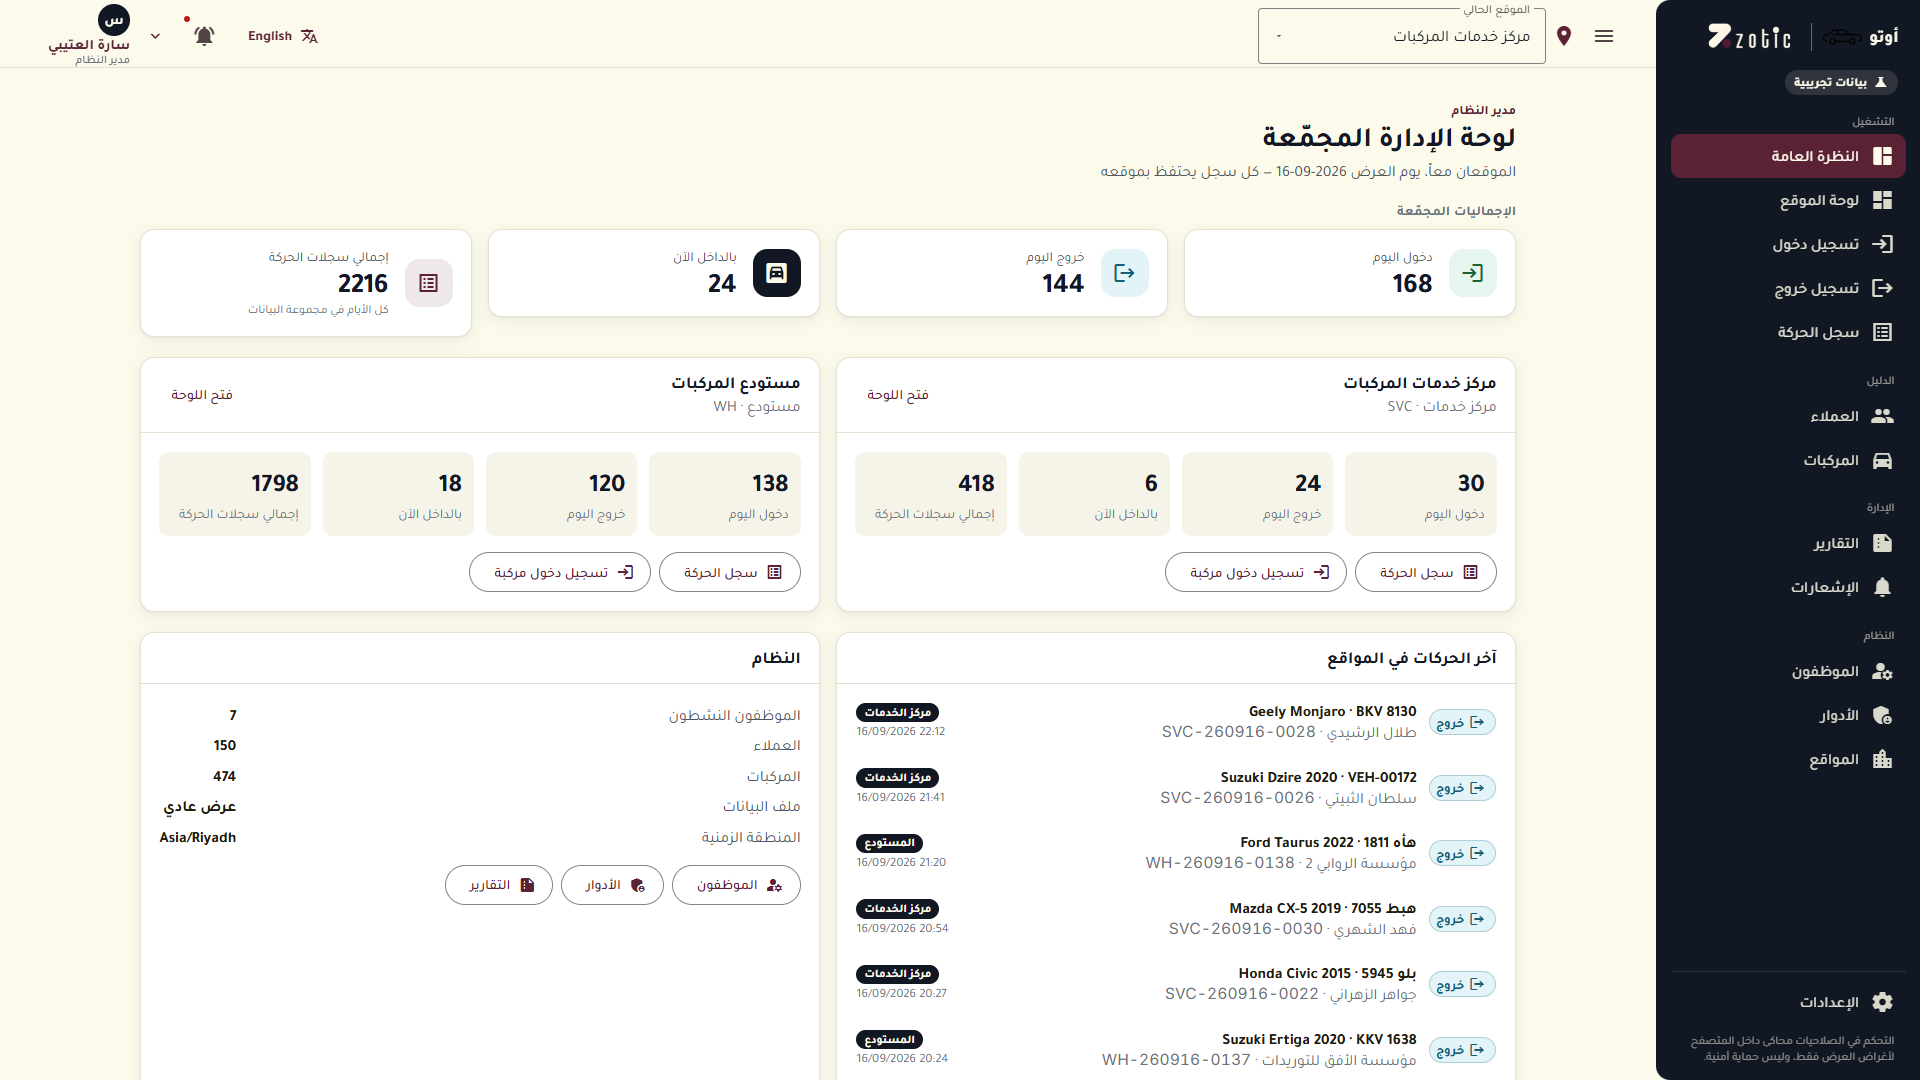Click خروج badge for Suzuki Ertiga 2020
This screenshot has height=1080, width=1920.
[1462, 1050]
